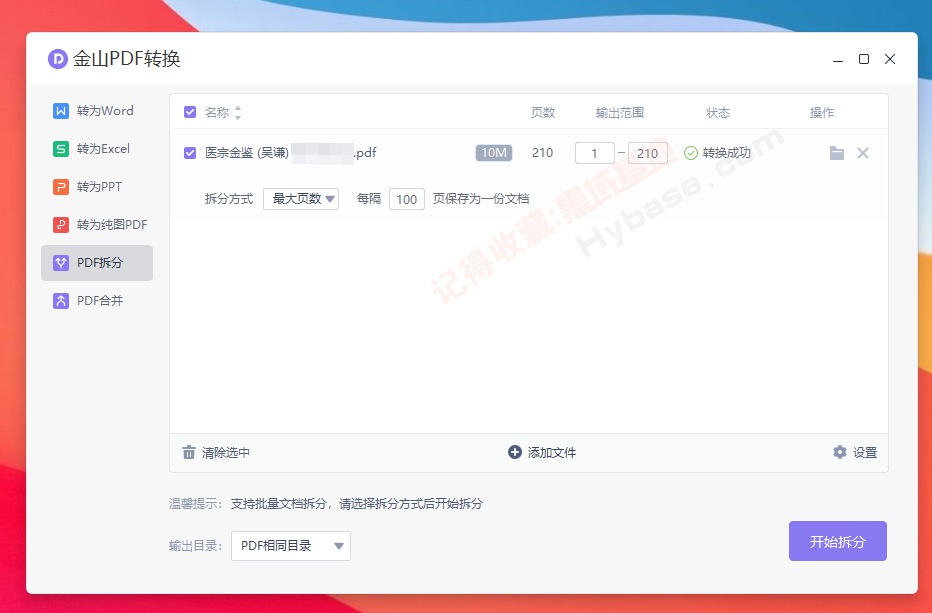Open the PDF相同目录 output directory dropdown

point(291,546)
